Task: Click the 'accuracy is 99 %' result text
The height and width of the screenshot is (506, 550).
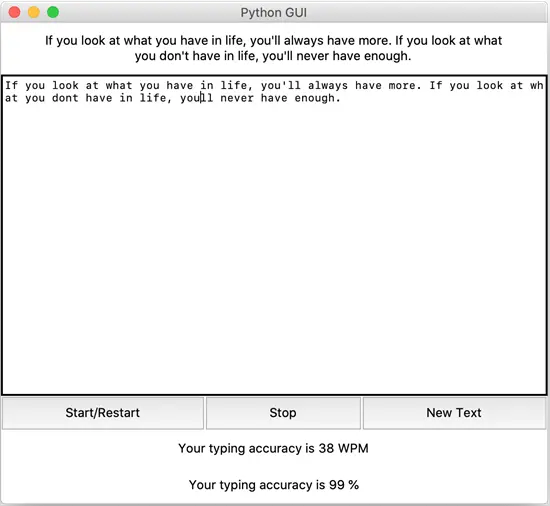Action: [309, 485]
